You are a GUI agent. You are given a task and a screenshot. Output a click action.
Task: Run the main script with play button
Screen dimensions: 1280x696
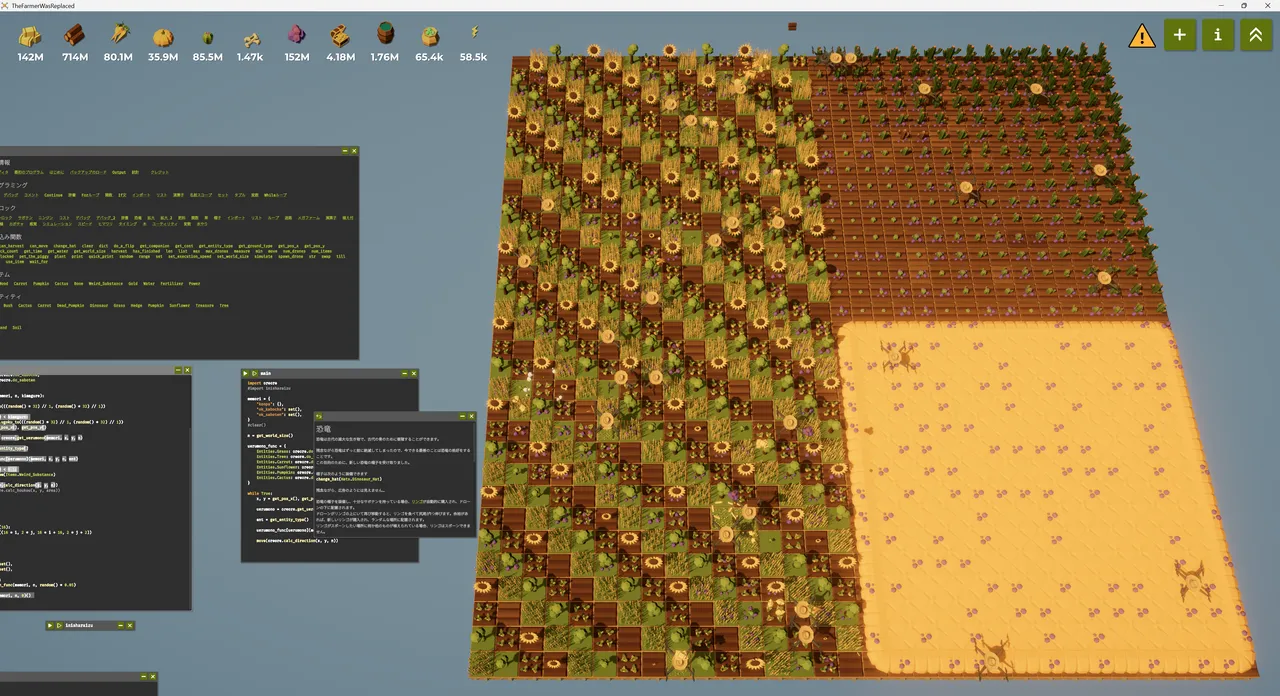(x=247, y=373)
